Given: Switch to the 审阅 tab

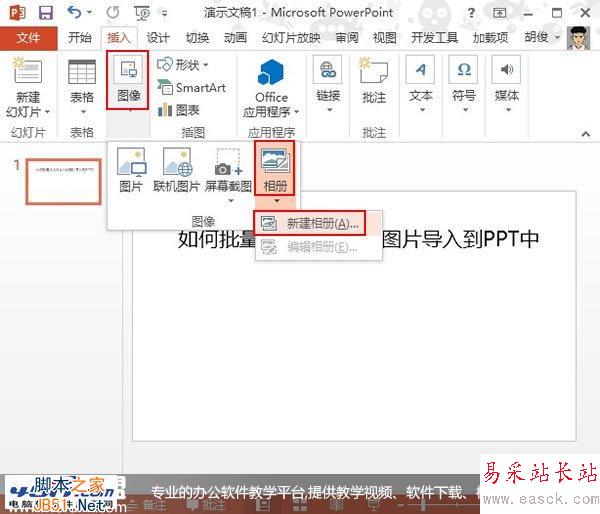Looking at the screenshot, I should (347, 38).
